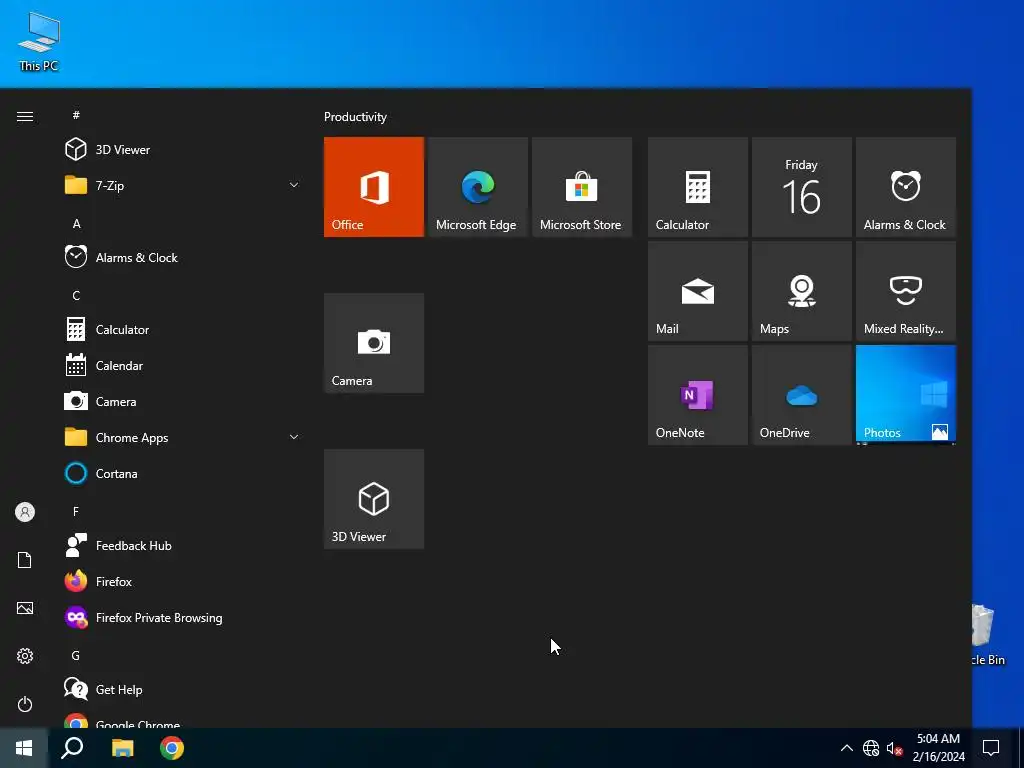
Task: Open the Friday 16 calendar tile
Action: 801,187
